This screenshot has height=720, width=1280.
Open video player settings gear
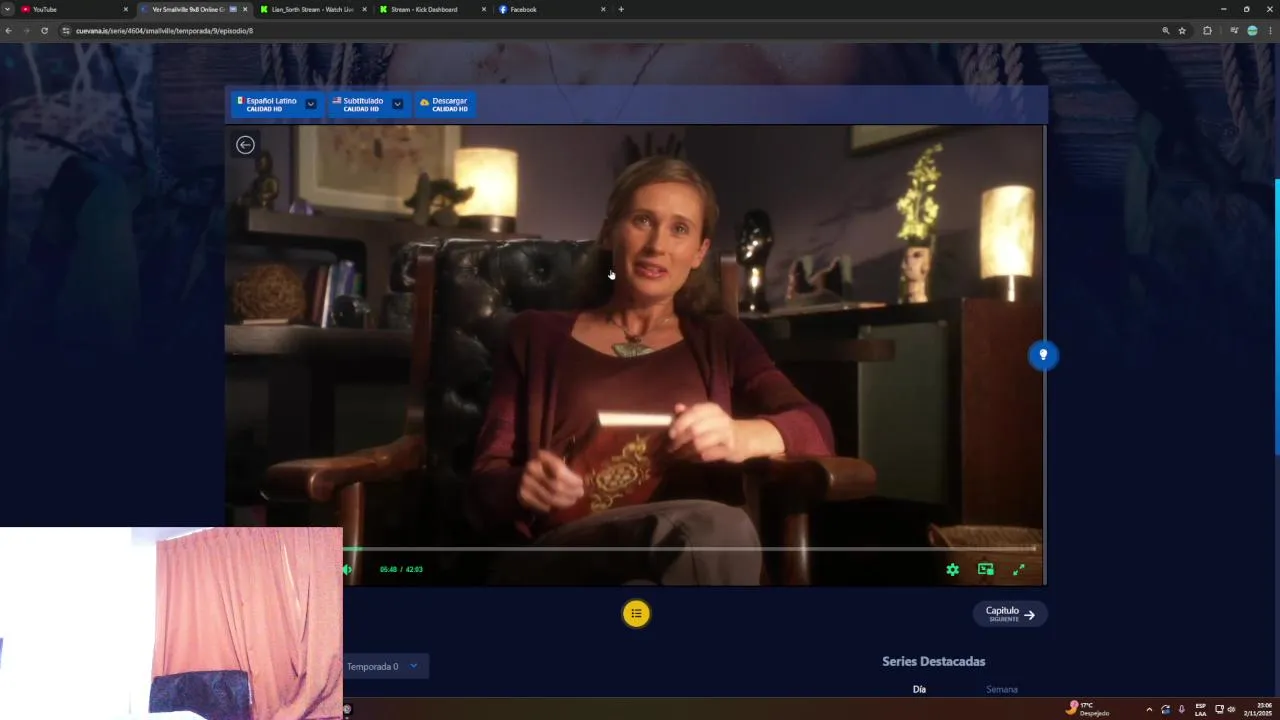953,569
